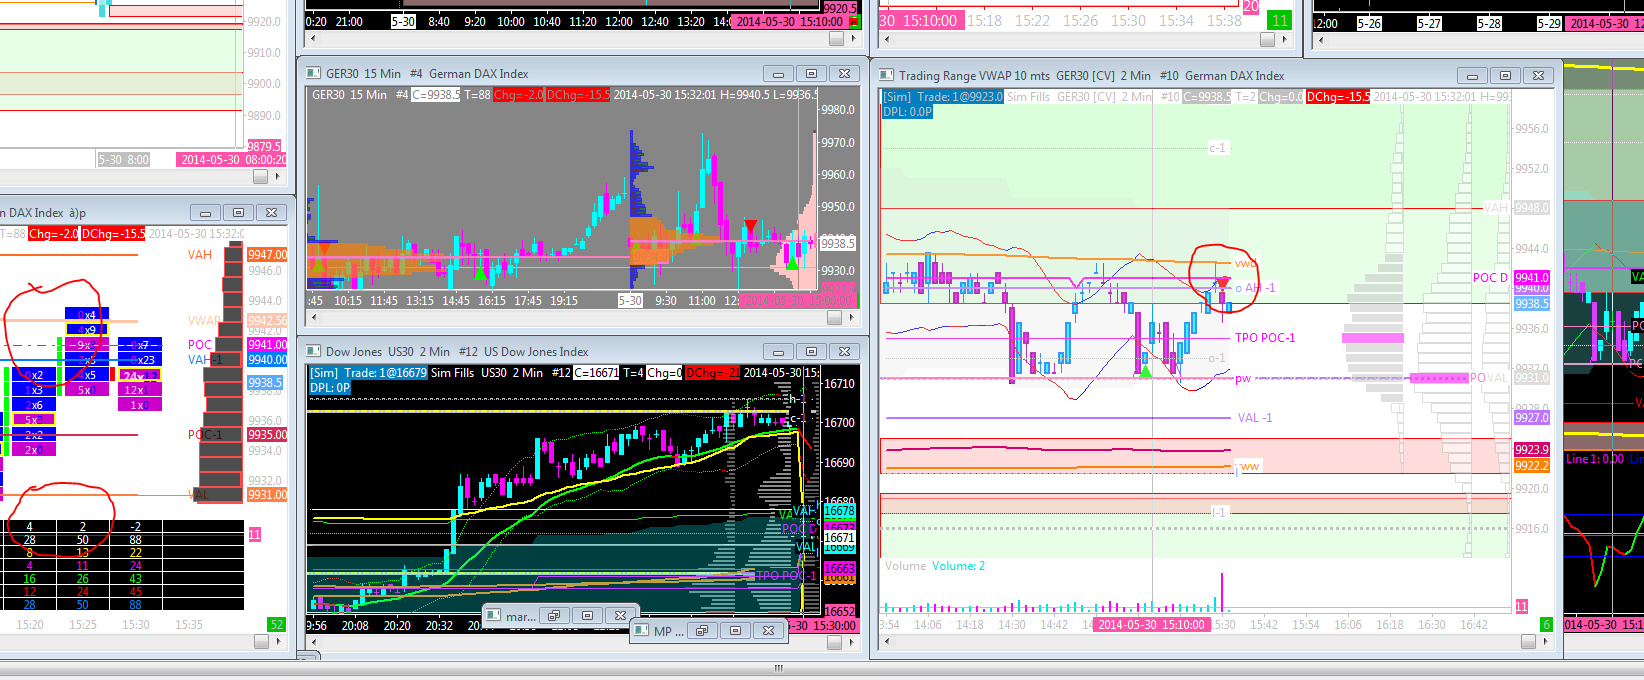Click the 'DPL: 0.0P' label in Trading Range chart
Screen dimensions: 1644x680
(907, 112)
